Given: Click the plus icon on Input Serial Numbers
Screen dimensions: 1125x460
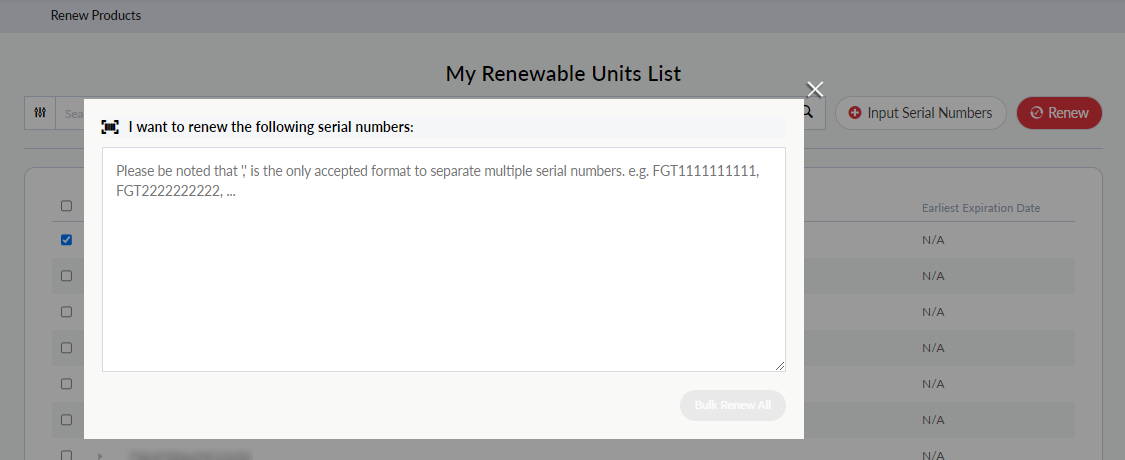Looking at the screenshot, I should [855, 113].
